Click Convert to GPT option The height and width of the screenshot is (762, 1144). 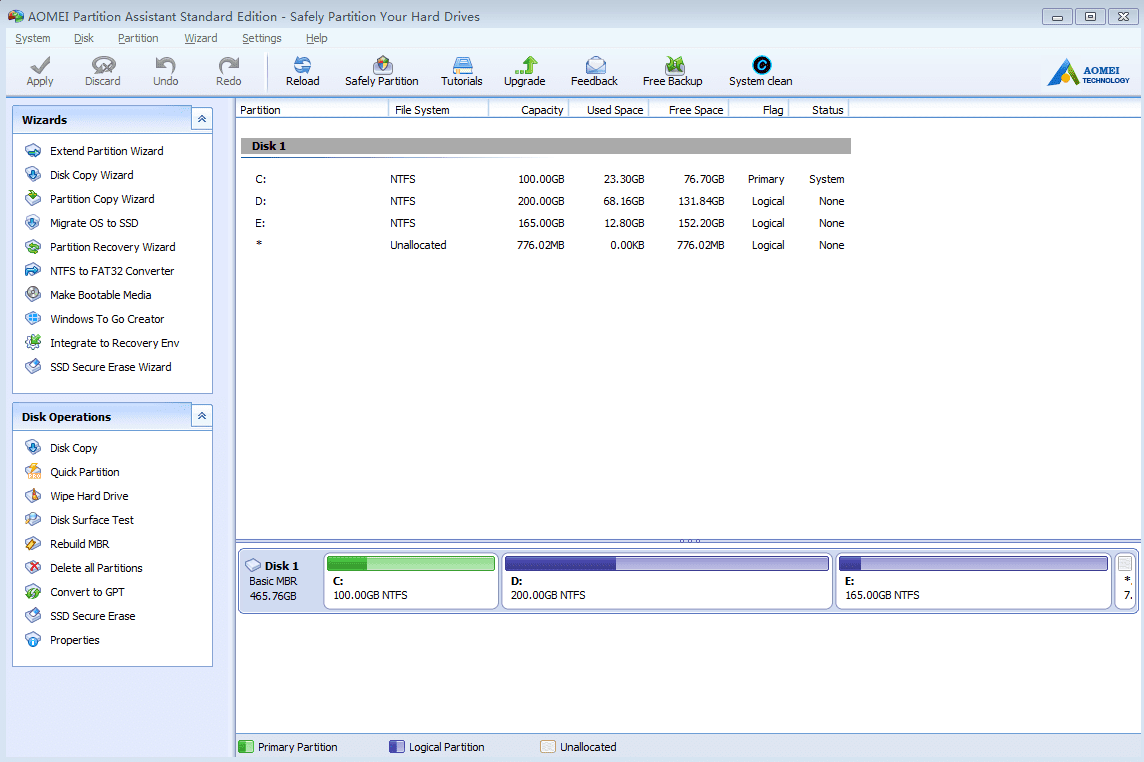(x=87, y=592)
